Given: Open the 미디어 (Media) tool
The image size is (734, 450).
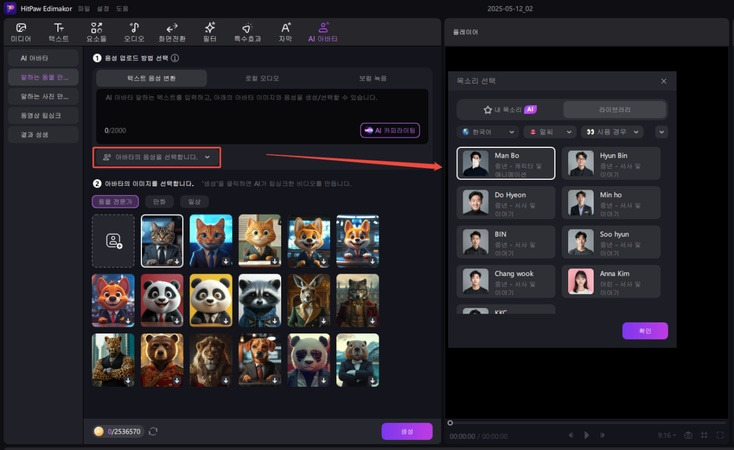Looking at the screenshot, I should tap(21, 32).
